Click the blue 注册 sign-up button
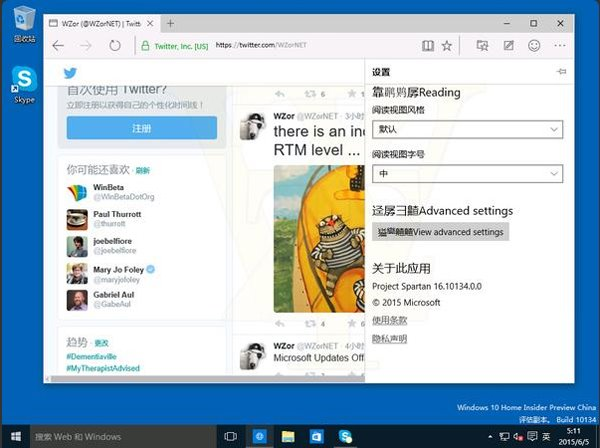This screenshot has height=448, width=600. coord(141,128)
